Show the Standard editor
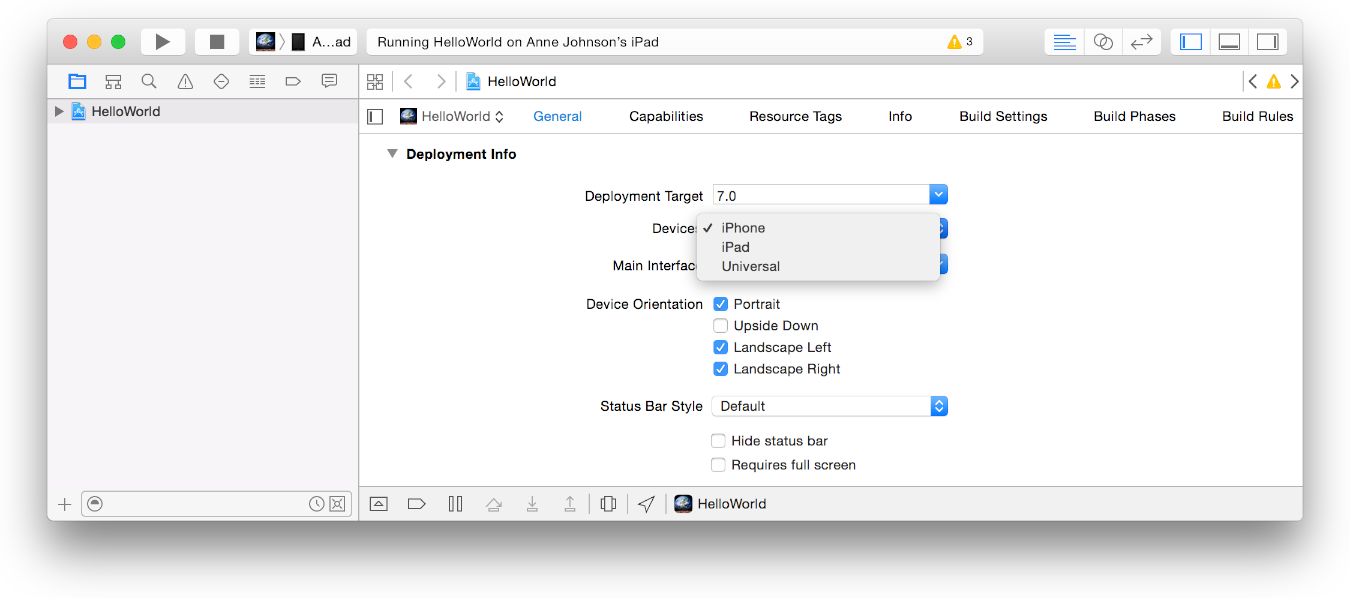 tap(1066, 42)
